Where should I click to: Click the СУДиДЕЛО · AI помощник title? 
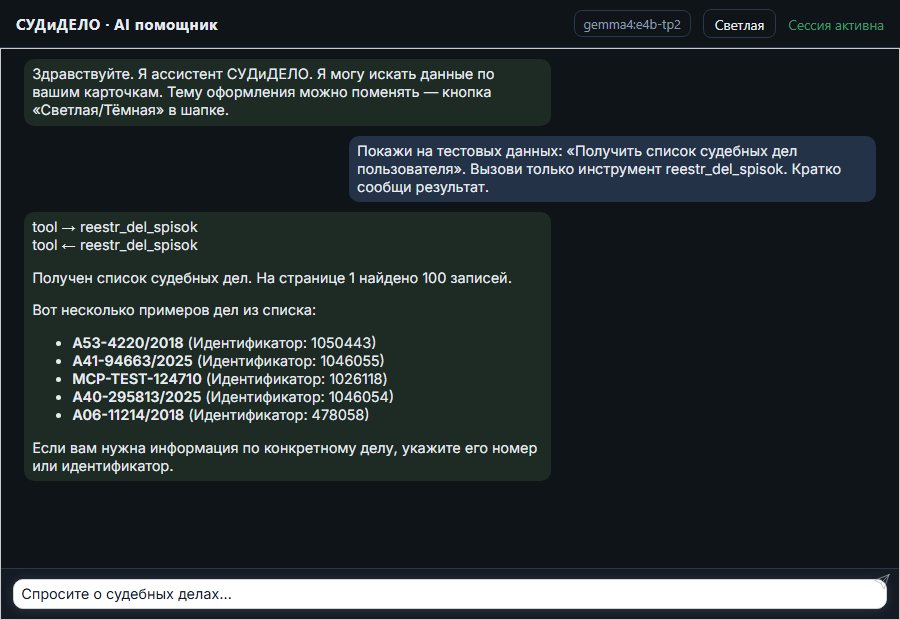coord(117,25)
